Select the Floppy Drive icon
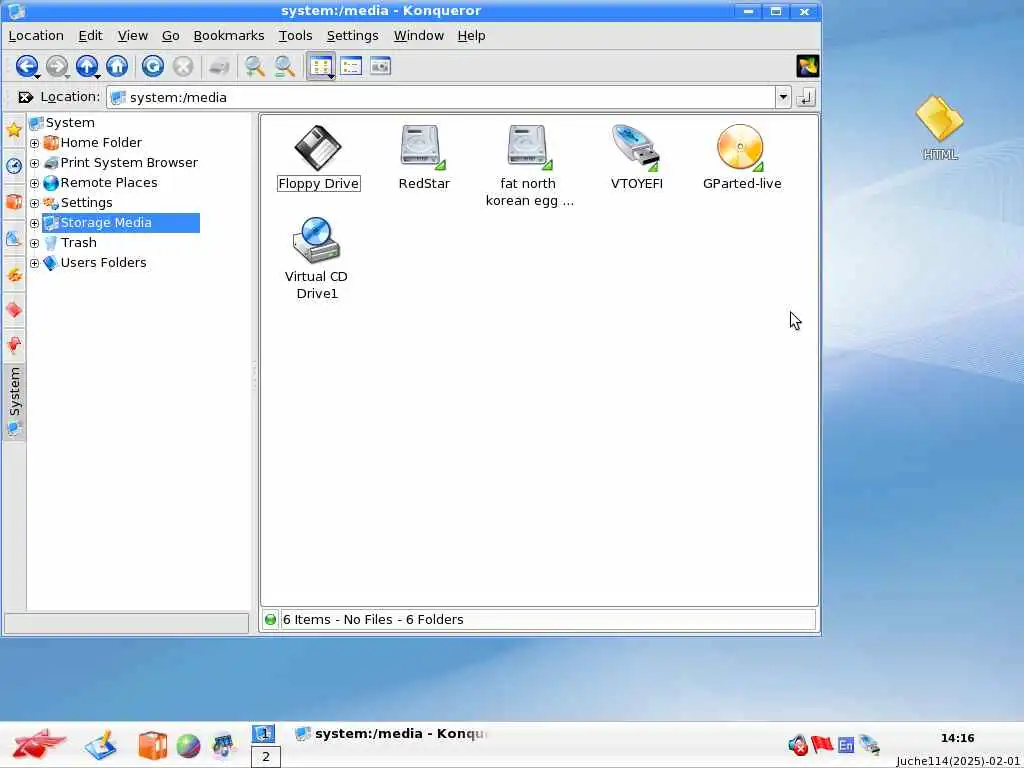 (318, 158)
